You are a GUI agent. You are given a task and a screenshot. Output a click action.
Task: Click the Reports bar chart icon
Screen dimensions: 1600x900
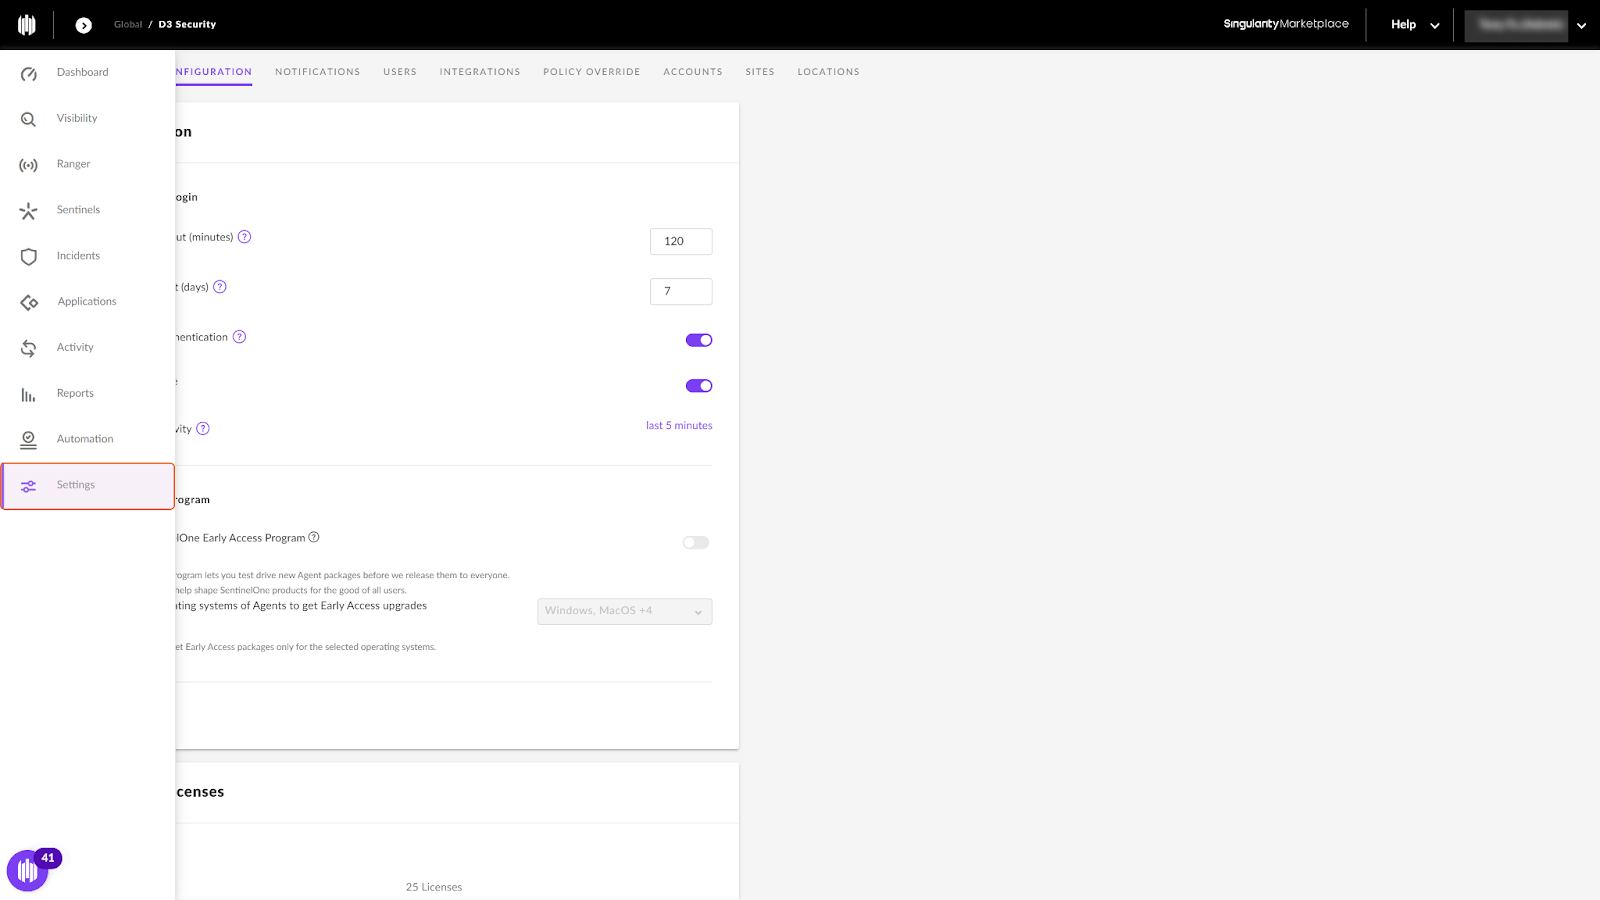pos(29,395)
